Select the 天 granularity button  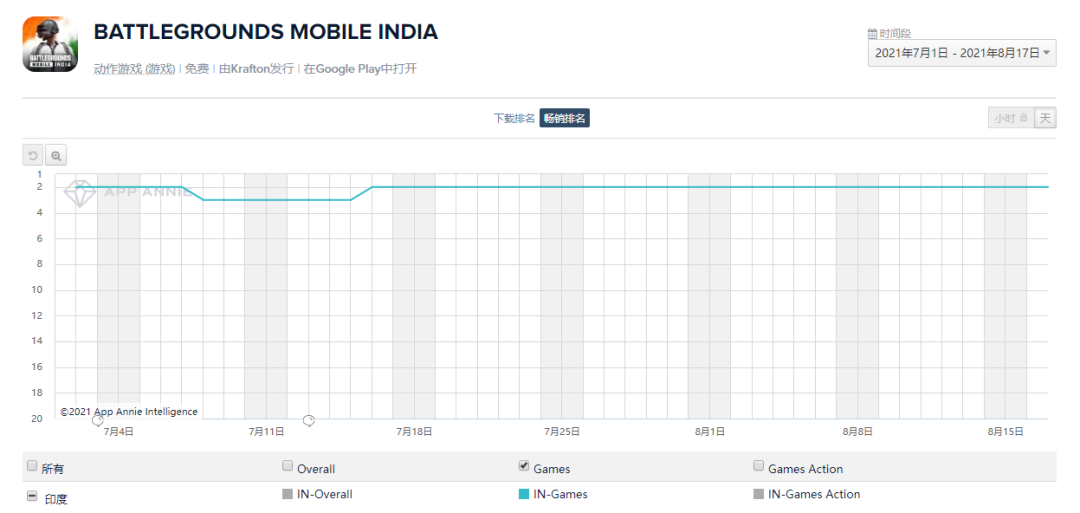(1045, 118)
